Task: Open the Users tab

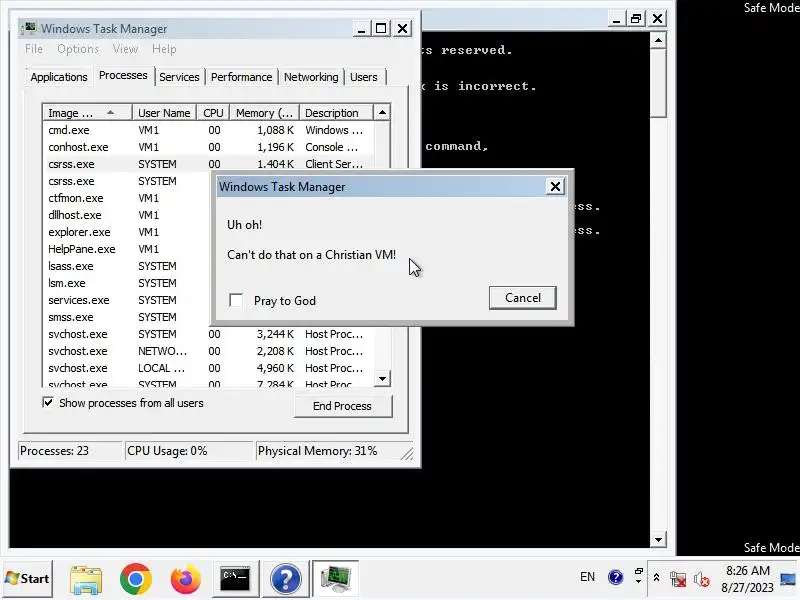Action: [364, 77]
